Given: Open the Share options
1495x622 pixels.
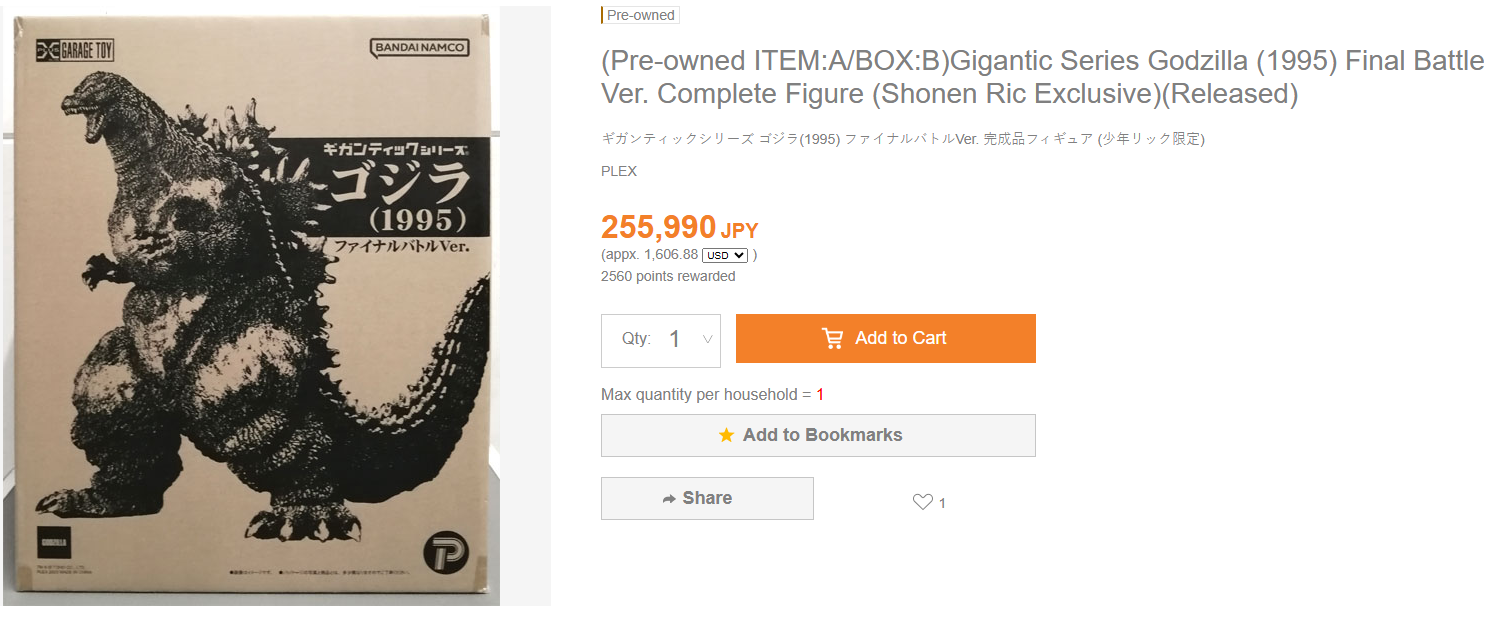Looking at the screenshot, I should click(707, 498).
